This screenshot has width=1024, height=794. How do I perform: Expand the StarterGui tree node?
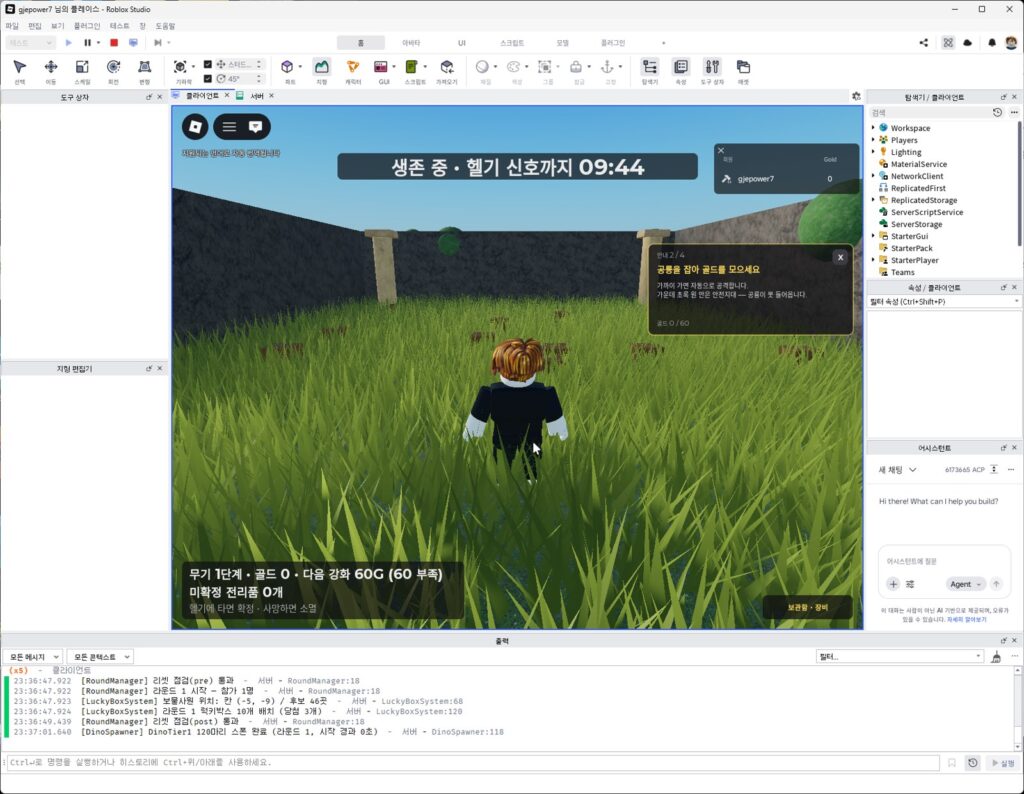(x=873, y=236)
